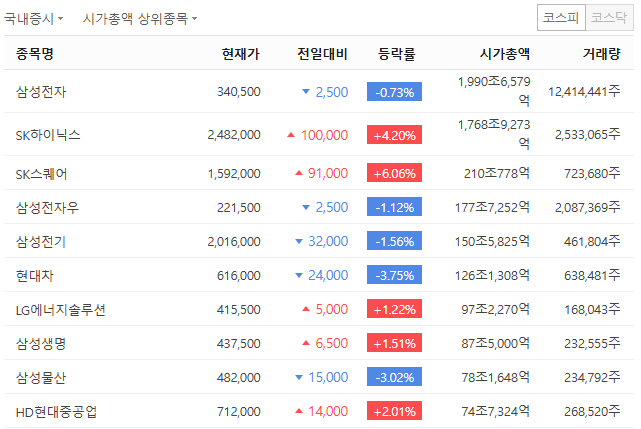Click the 삼성전자우 price 221,500
641x429 pixels.
click(239, 208)
